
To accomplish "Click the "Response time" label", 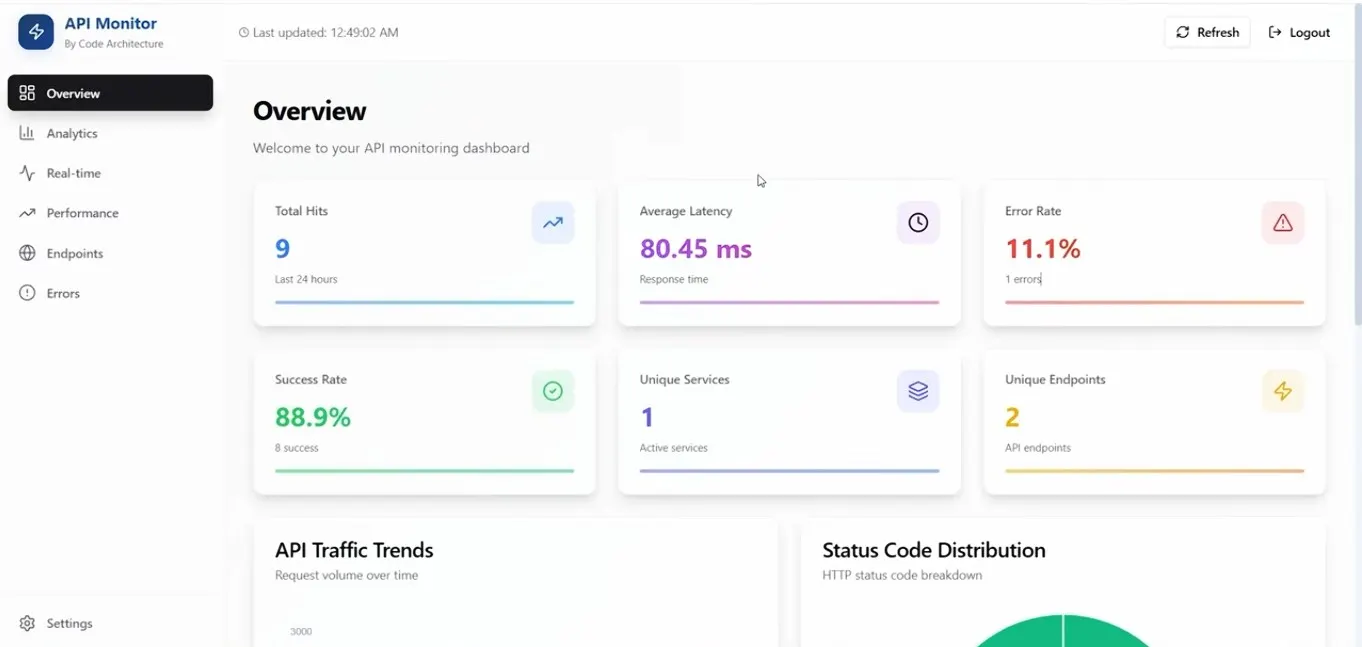I will tap(674, 279).
